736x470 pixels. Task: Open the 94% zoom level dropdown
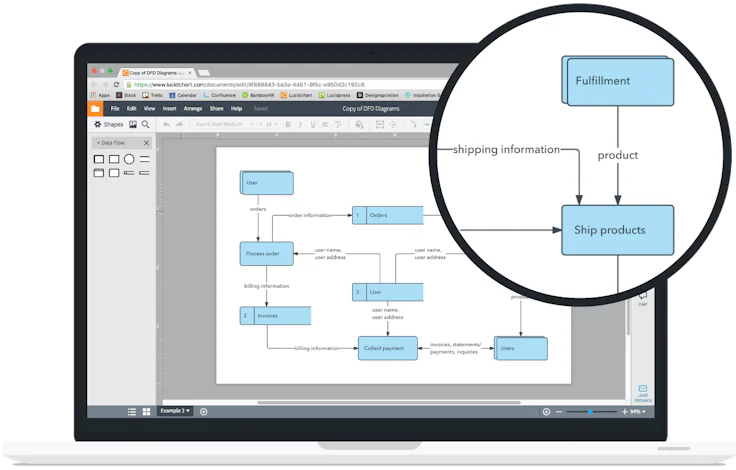click(x=637, y=412)
